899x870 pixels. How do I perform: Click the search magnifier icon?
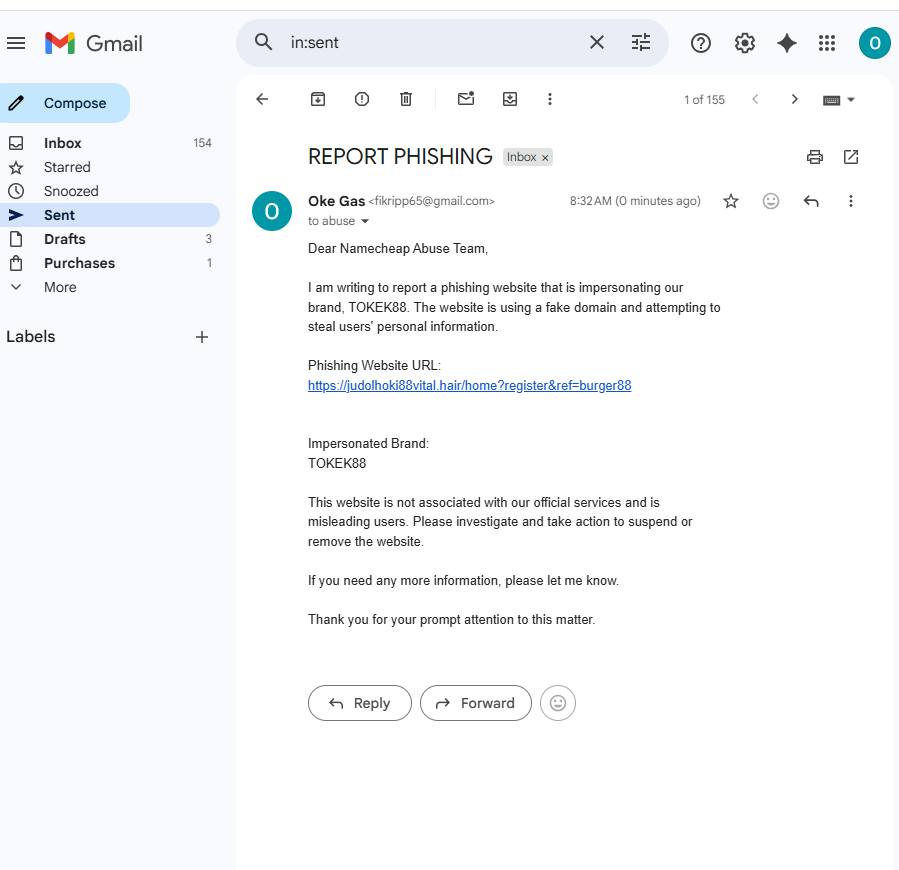pyautogui.click(x=263, y=42)
